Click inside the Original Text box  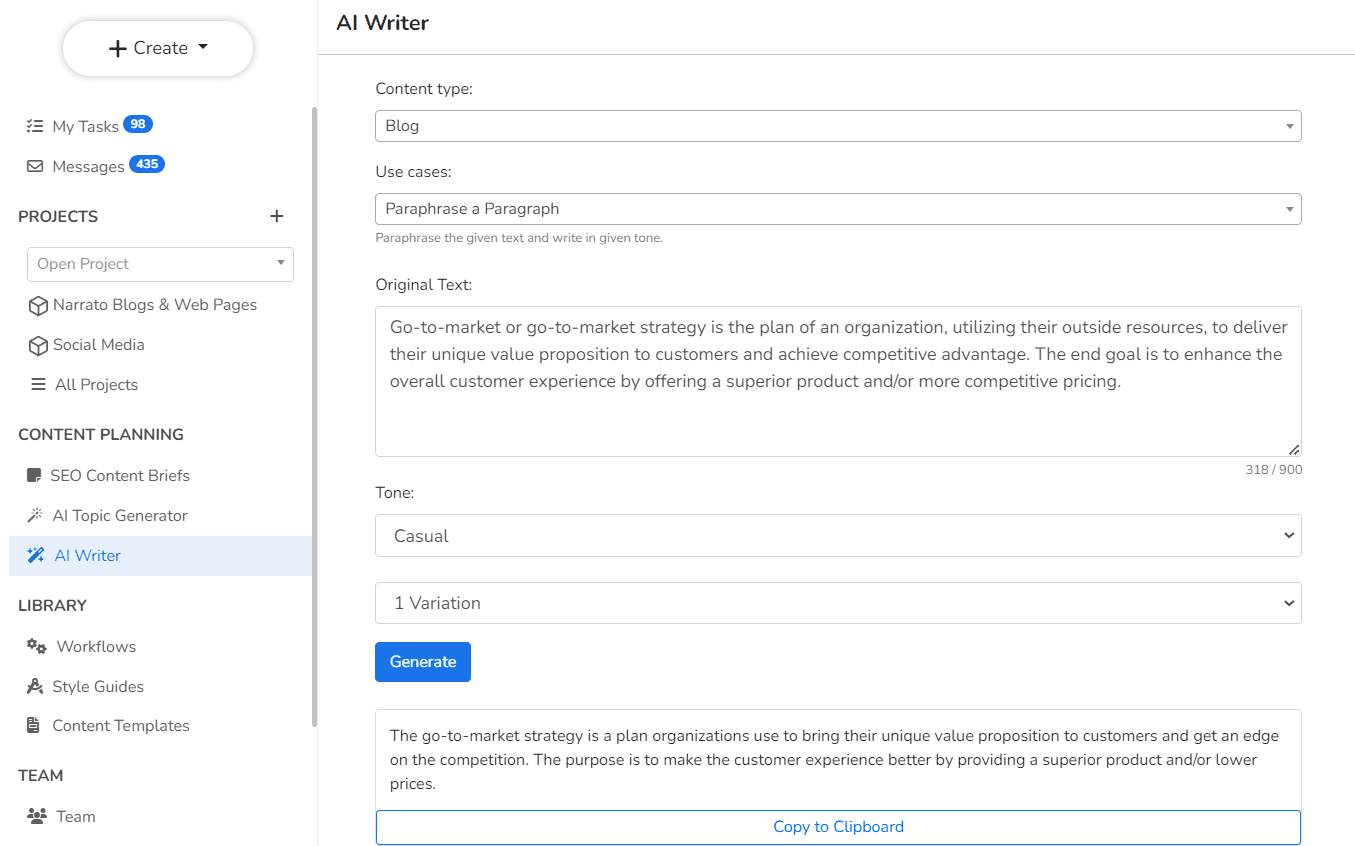[x=837, y=410]
